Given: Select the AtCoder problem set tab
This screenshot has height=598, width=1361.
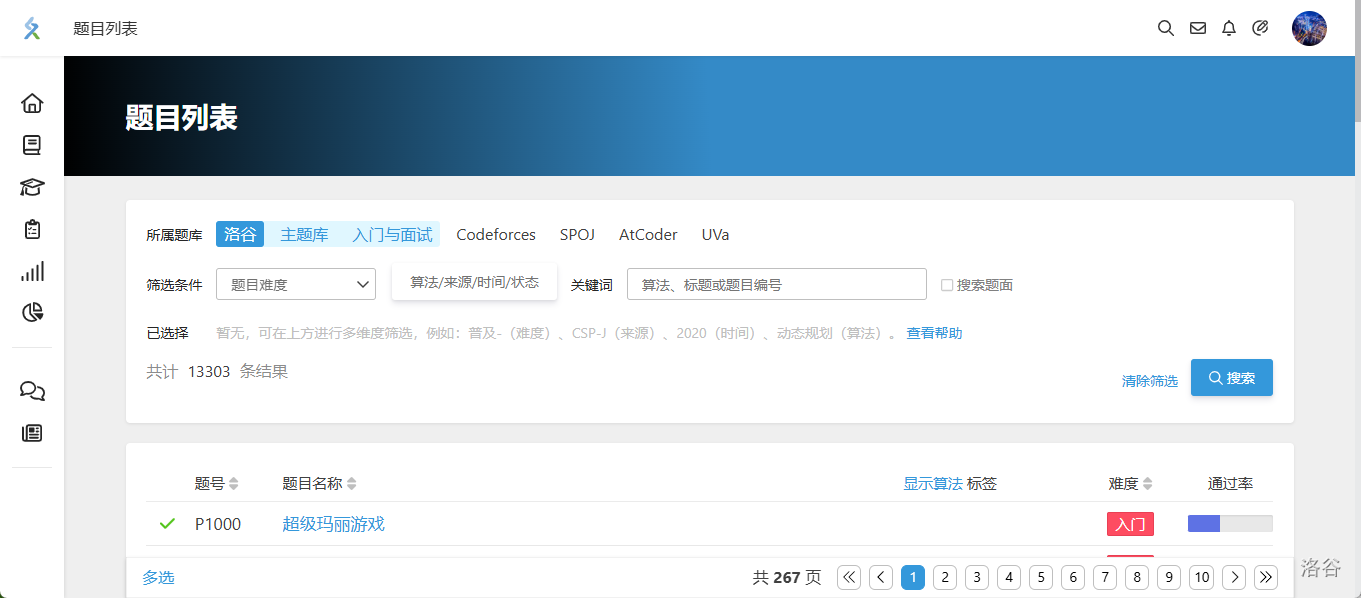Looking at the screenshot, I should pos(648,235).
